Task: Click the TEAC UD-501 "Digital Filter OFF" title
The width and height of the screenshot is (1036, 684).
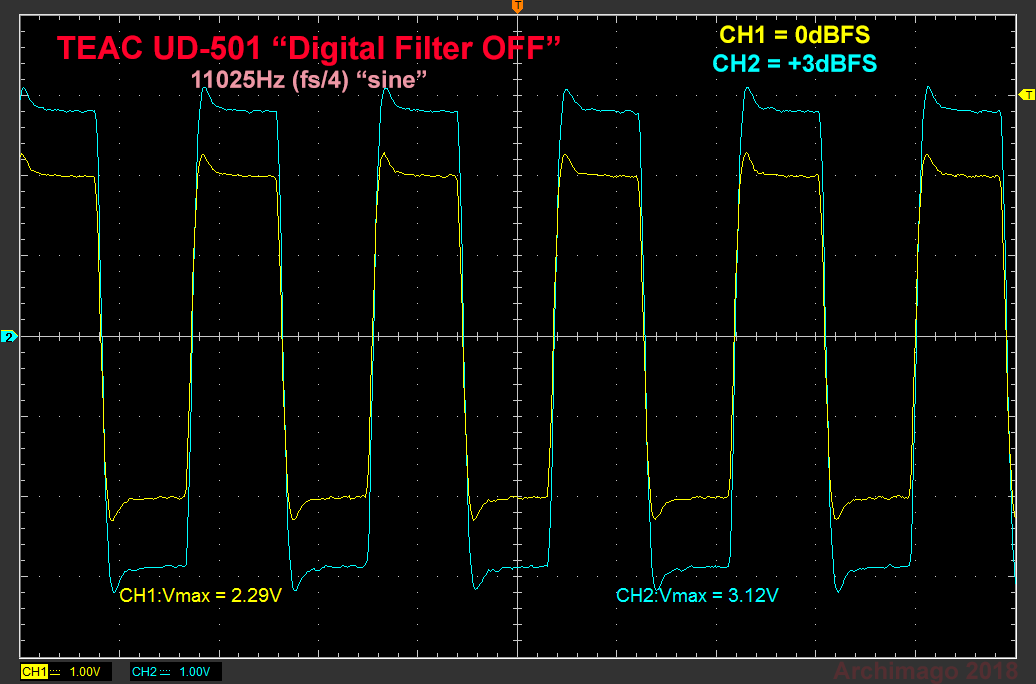Action: (x=309, y=48)
